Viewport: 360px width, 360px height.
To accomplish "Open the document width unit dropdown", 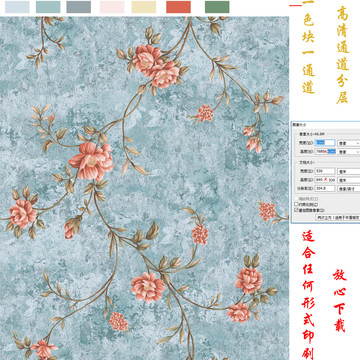I will [349, 171].
